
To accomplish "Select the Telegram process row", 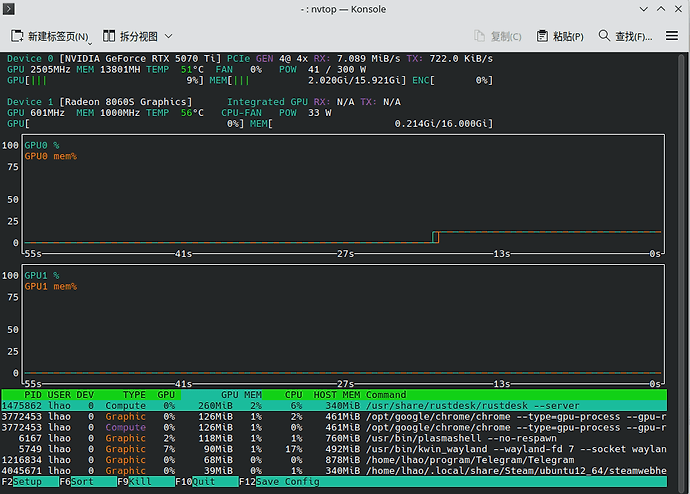I will point(334,460).
